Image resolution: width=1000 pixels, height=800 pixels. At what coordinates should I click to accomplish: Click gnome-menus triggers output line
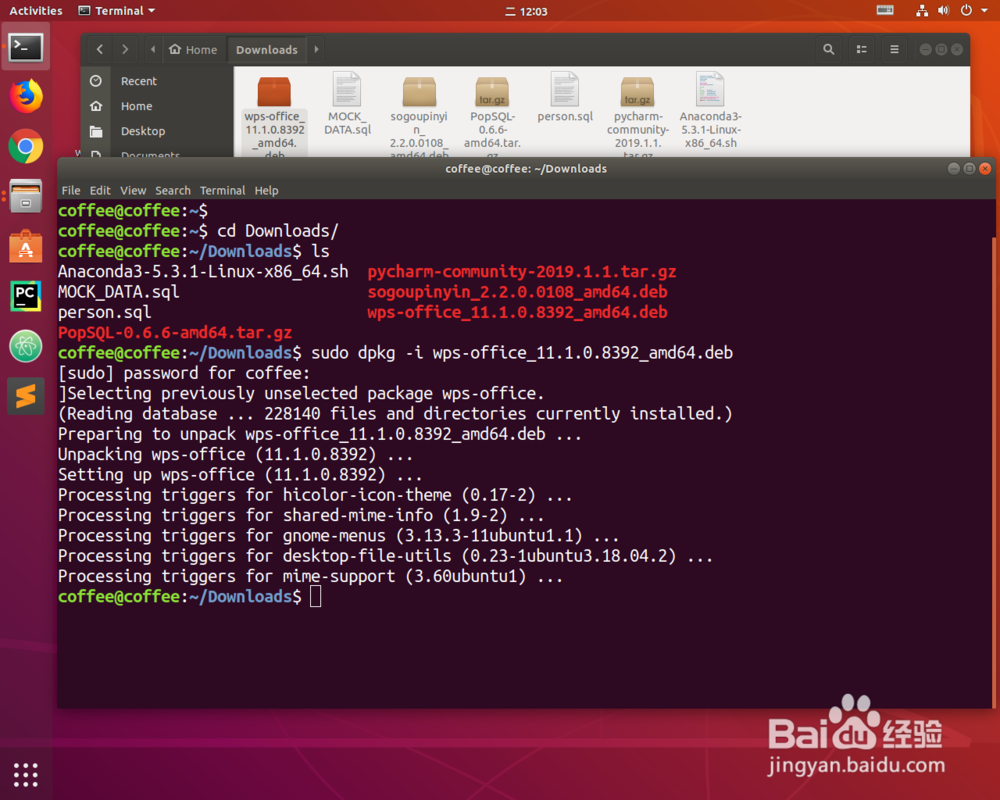[339, 535]
